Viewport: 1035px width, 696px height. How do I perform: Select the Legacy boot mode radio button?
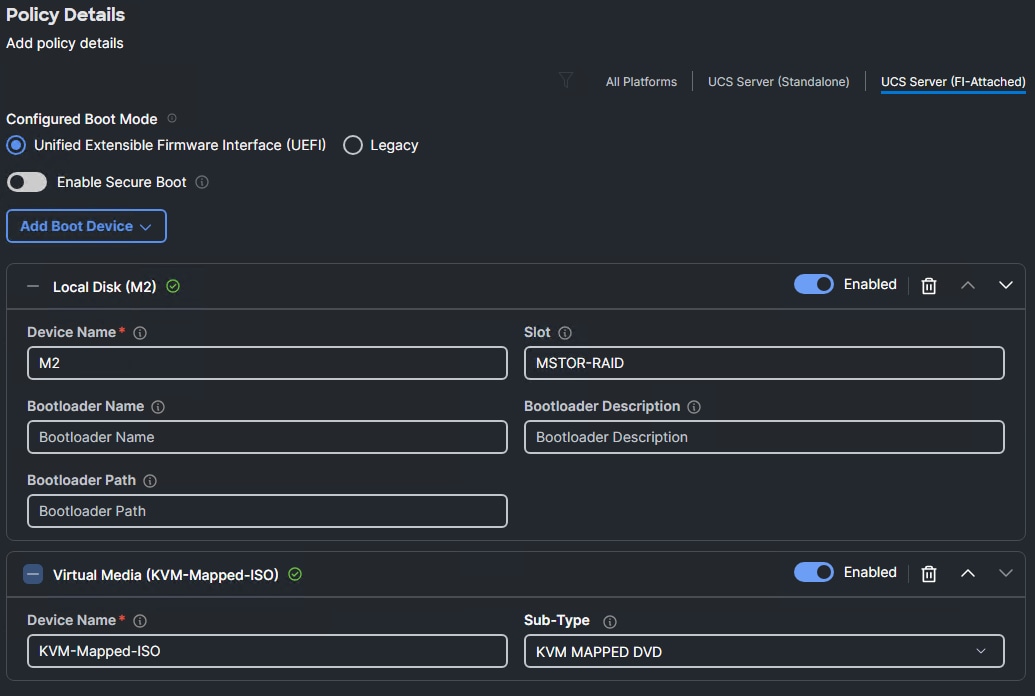pyautogui.click(x=352, y=145)
